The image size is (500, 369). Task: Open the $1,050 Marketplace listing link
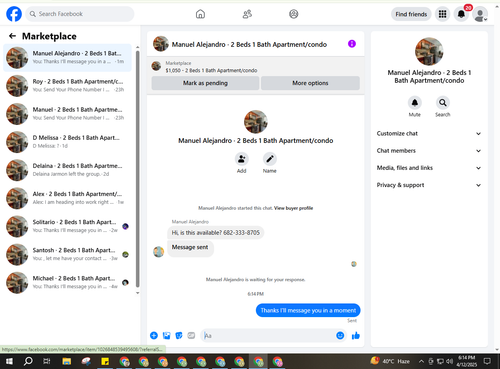click(x=211, y=70)
